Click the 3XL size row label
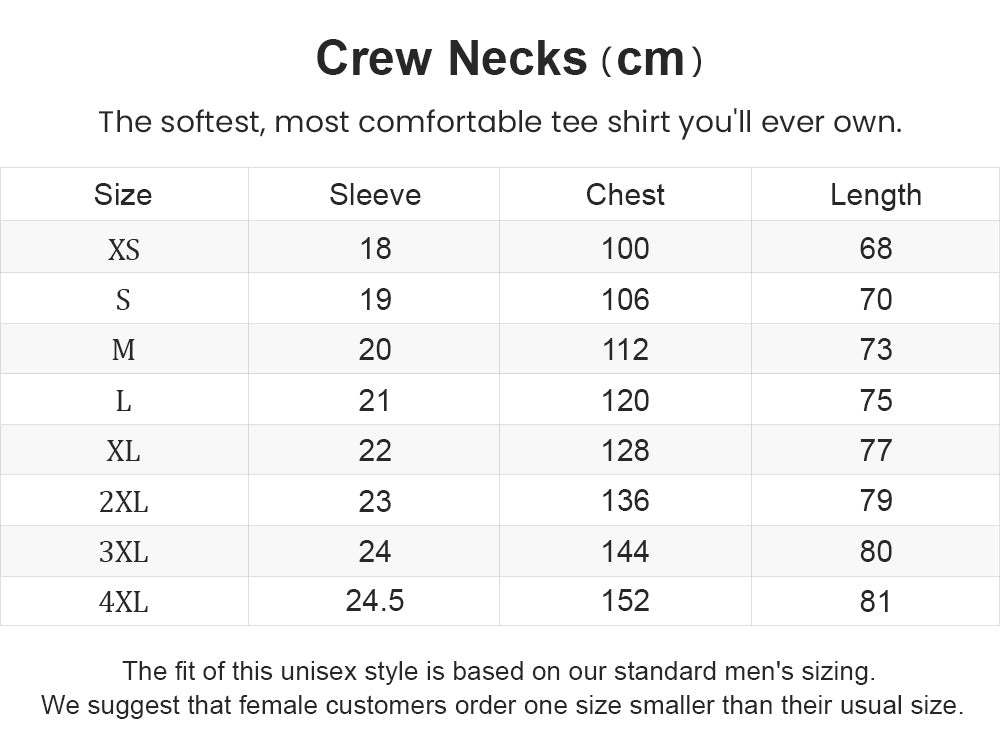 point(124,552)
